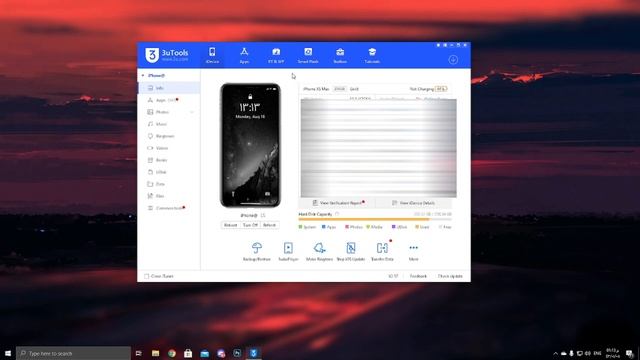Click the download circle icon in the header
This screenshot has width=640, height=360.
click(x=453, y=60)
